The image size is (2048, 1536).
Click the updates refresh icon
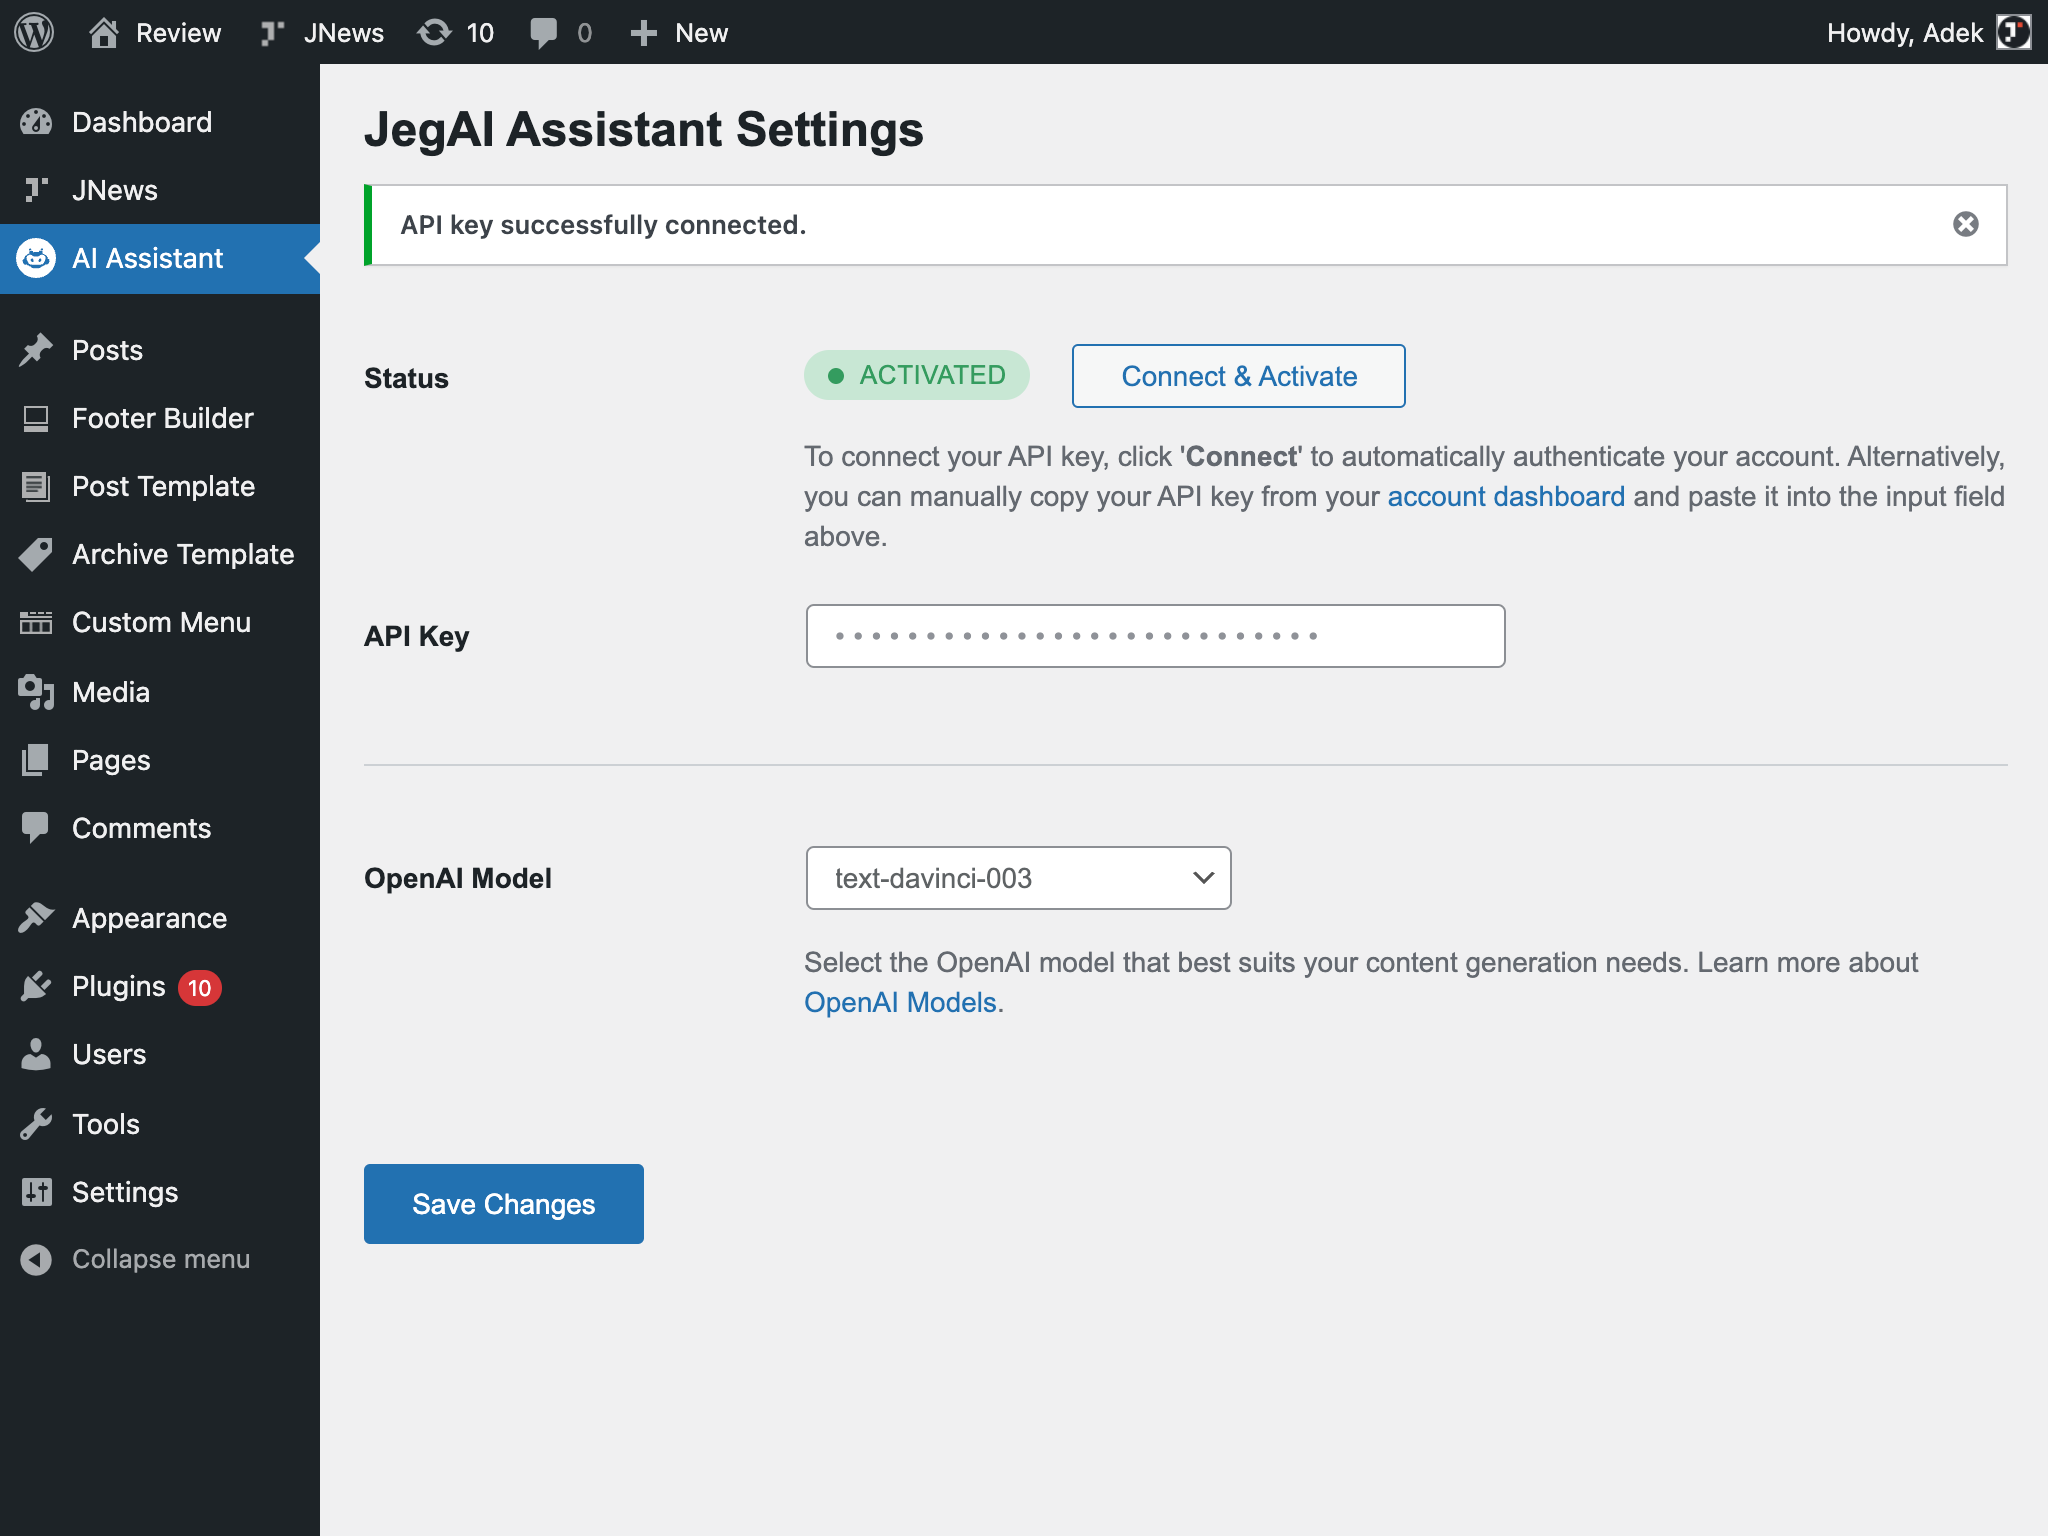434,32
